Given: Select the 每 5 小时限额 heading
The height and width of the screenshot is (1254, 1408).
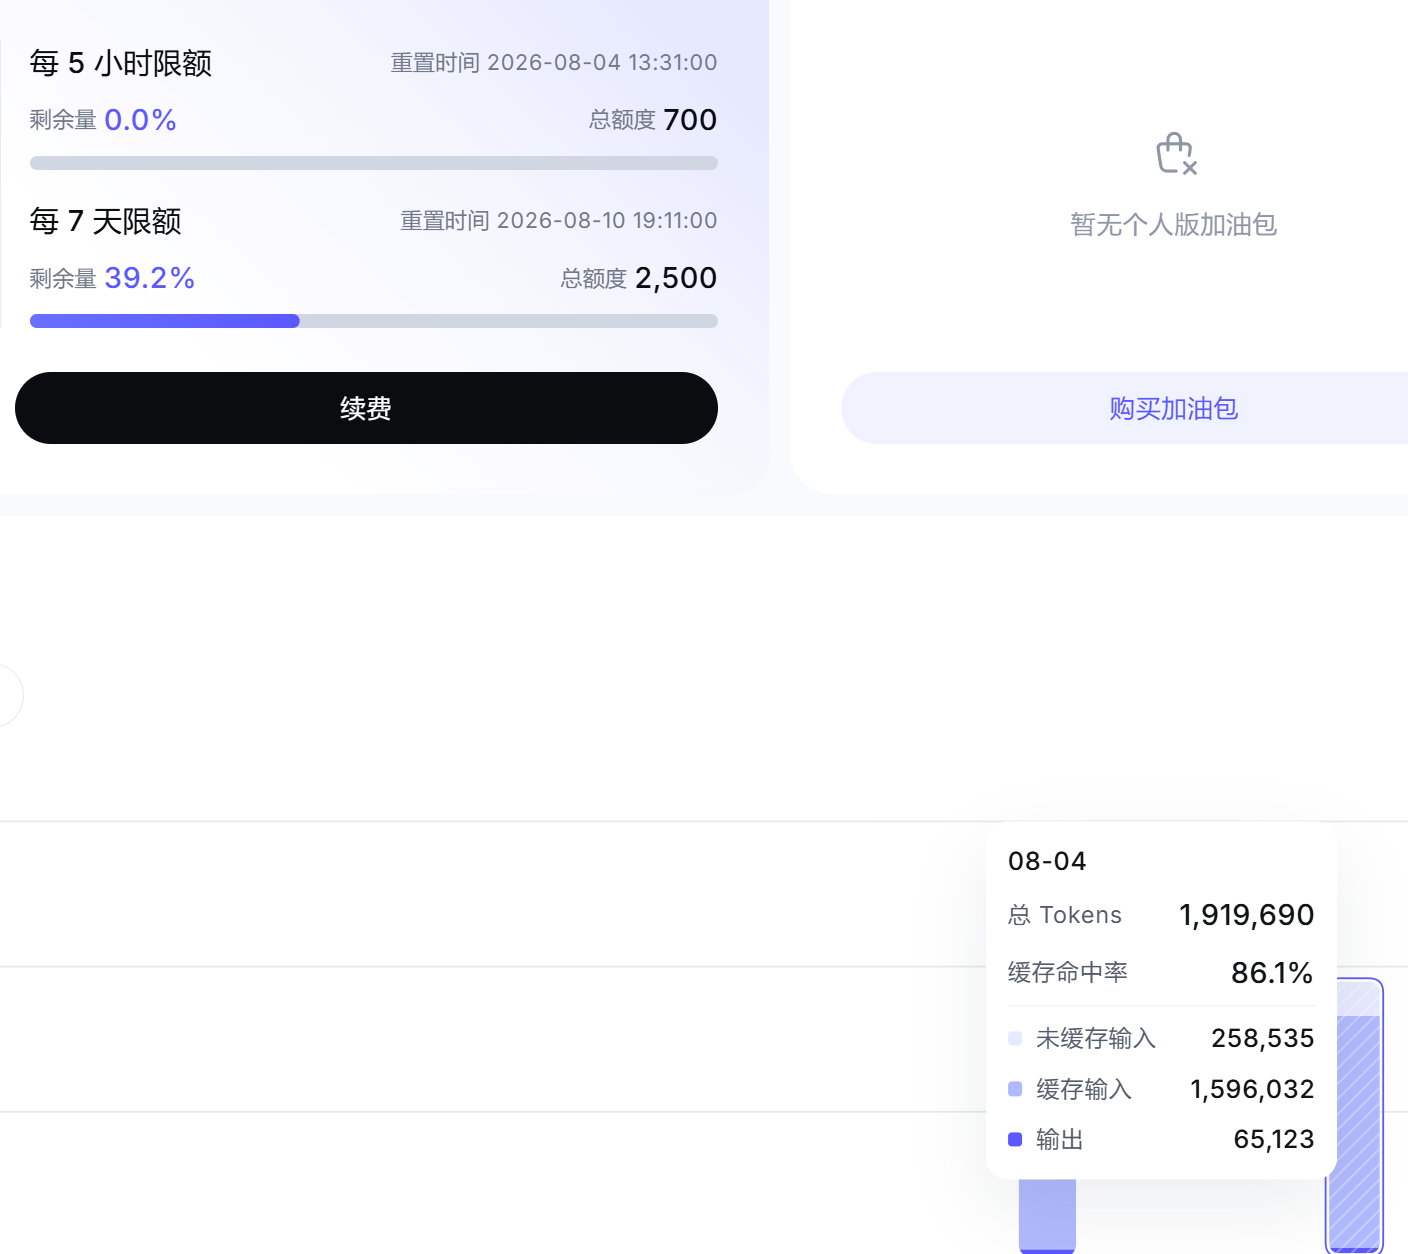Looking at the screenshot, I should pyautogui.click(x=121, y=63).
